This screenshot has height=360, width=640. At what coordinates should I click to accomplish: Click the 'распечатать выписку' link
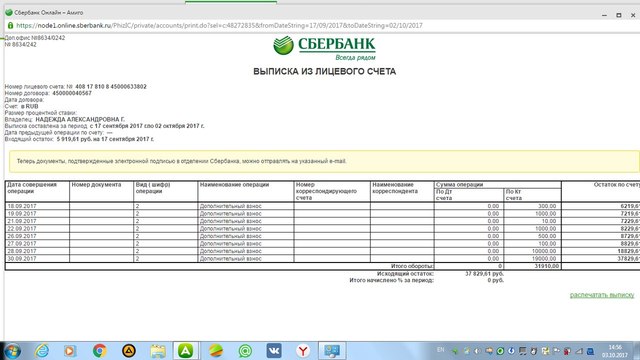(x=602, y=295)
